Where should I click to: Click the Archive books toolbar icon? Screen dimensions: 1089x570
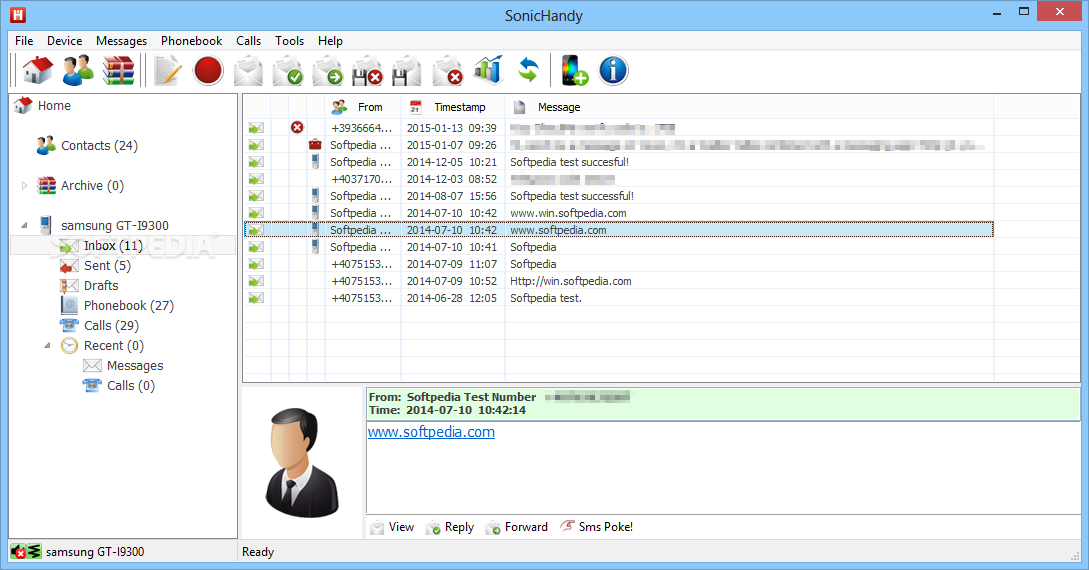pyautogui.click(x=118, y=70)
